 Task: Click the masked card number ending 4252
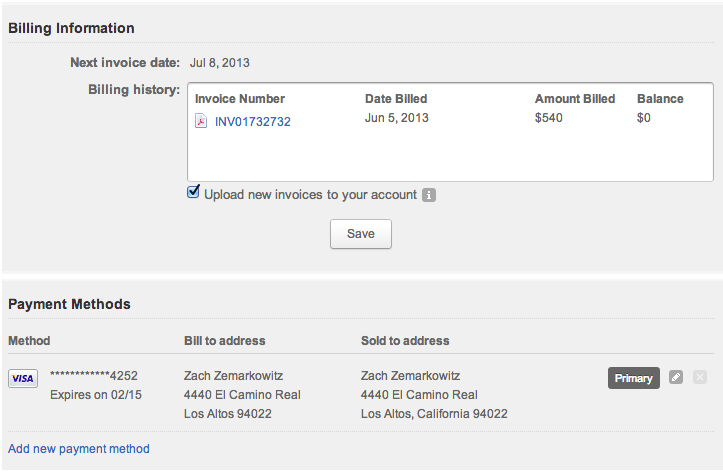coord(94,376)
